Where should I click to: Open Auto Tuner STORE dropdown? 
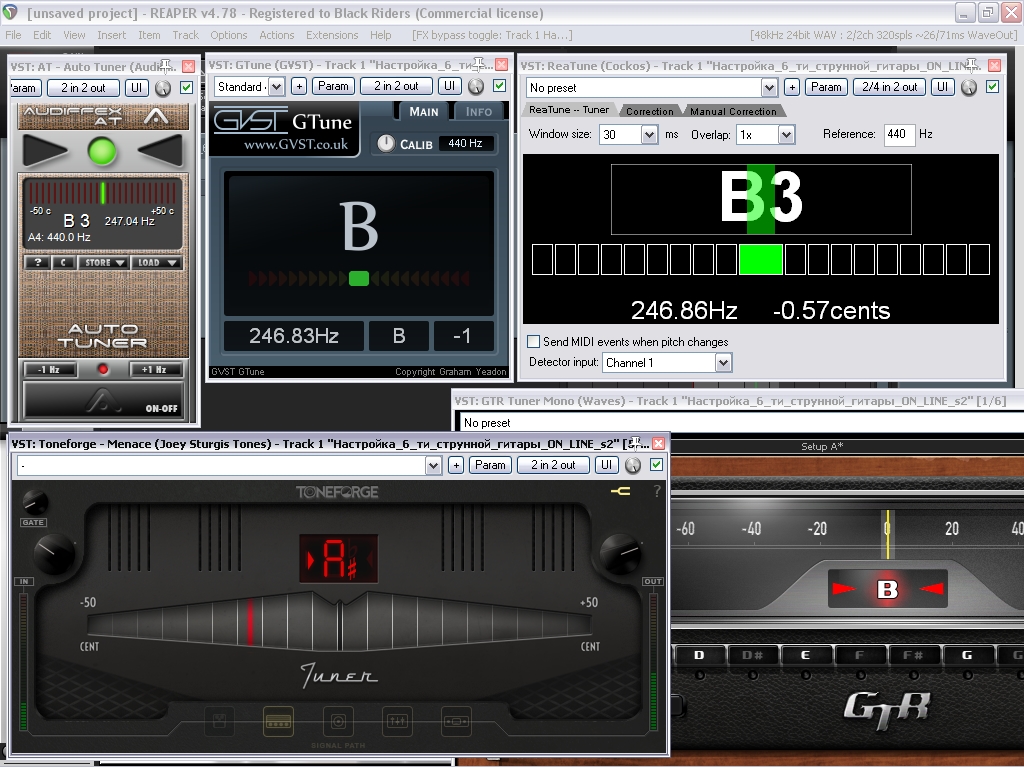point(103,263)
